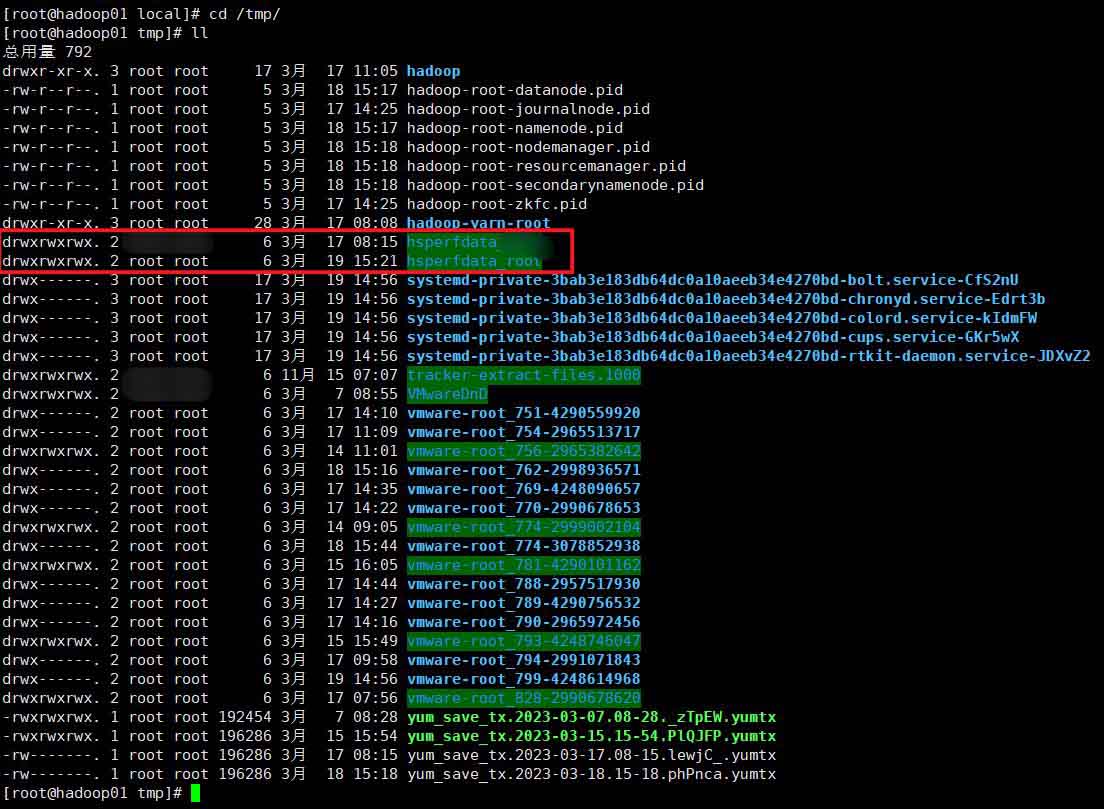Select hadoop-root-zkfc.pid file name

(497, 204)
